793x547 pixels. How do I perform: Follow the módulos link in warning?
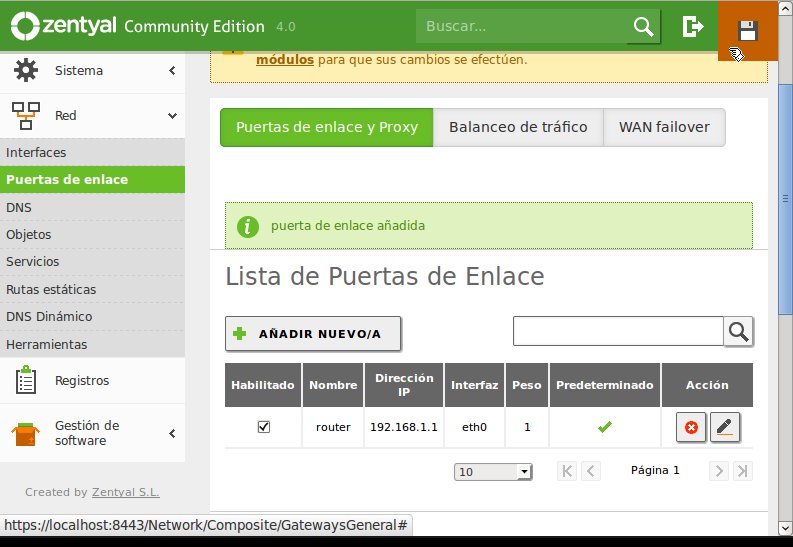(285, 60)
